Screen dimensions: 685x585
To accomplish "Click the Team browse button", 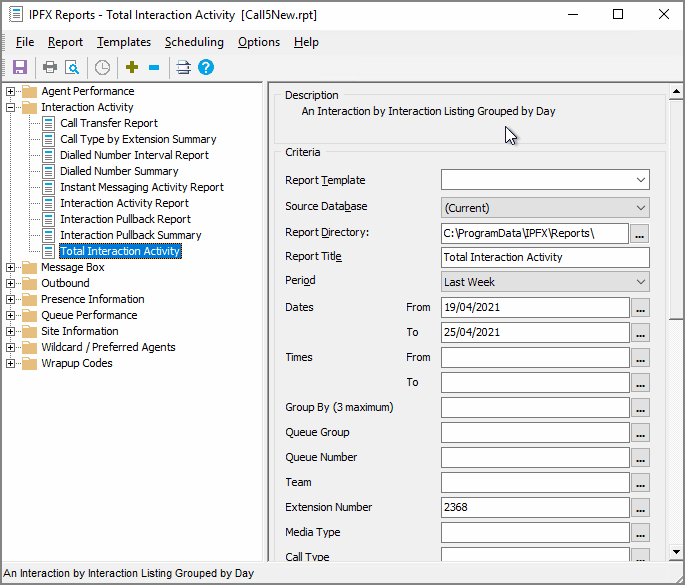I will 640,483.
